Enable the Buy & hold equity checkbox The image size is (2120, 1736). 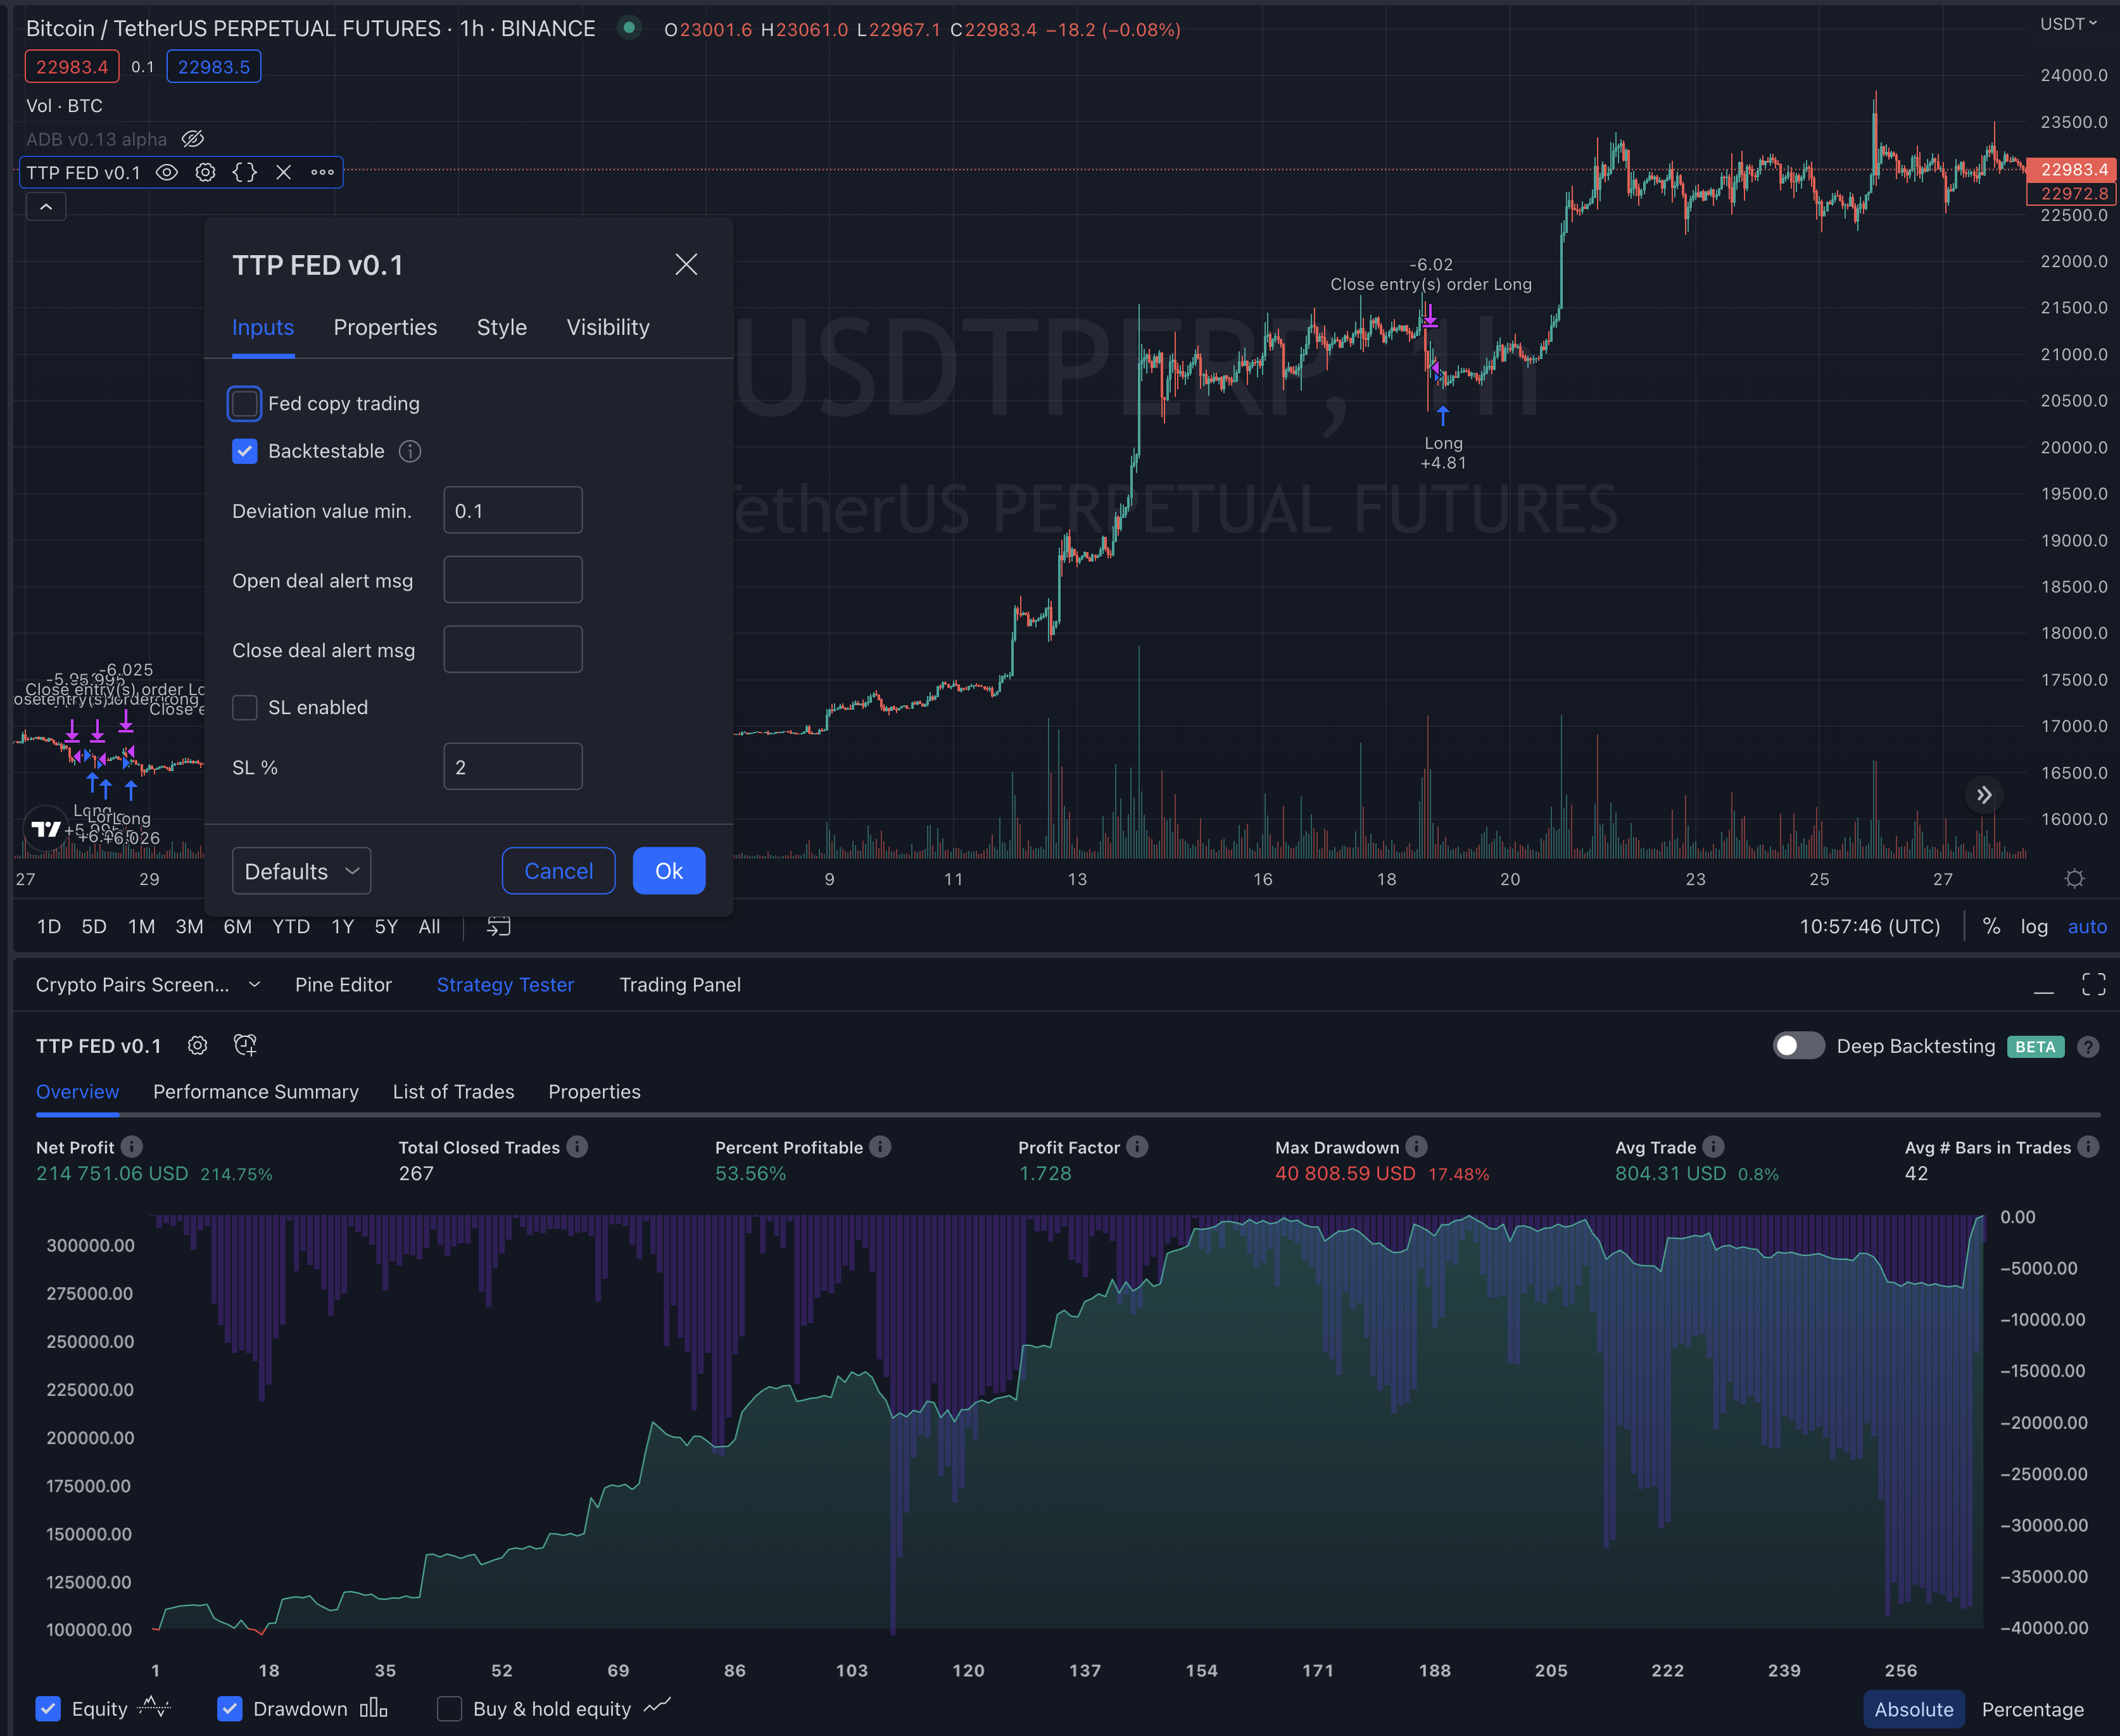coord(450,1709)
